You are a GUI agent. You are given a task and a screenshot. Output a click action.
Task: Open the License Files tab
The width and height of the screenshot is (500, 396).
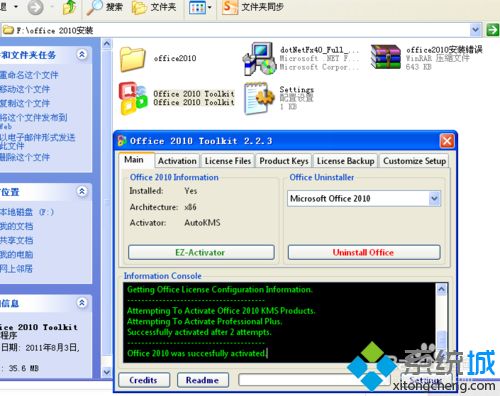tap(228, 161)
